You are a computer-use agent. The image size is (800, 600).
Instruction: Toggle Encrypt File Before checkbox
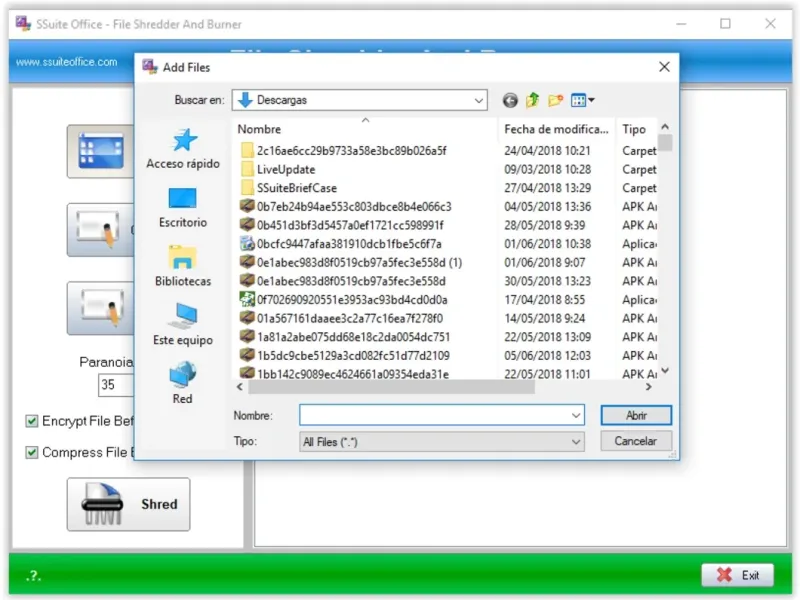point(32,421)
